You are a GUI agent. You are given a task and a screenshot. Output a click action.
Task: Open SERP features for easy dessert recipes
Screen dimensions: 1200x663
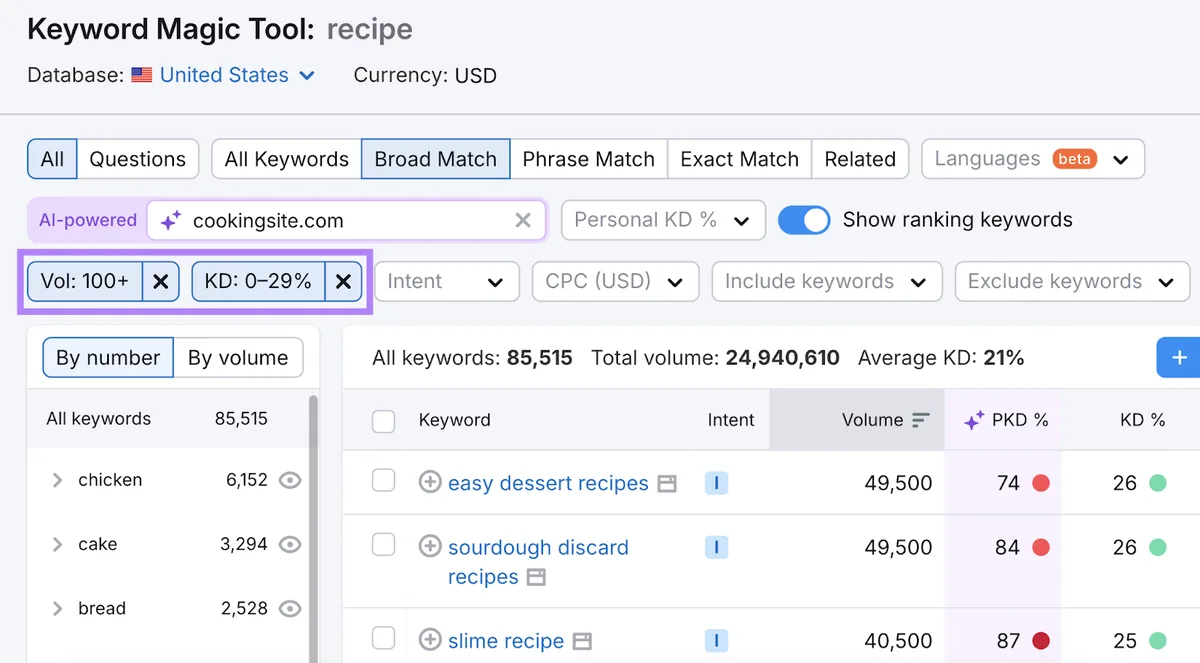click(x=667, y=484)
